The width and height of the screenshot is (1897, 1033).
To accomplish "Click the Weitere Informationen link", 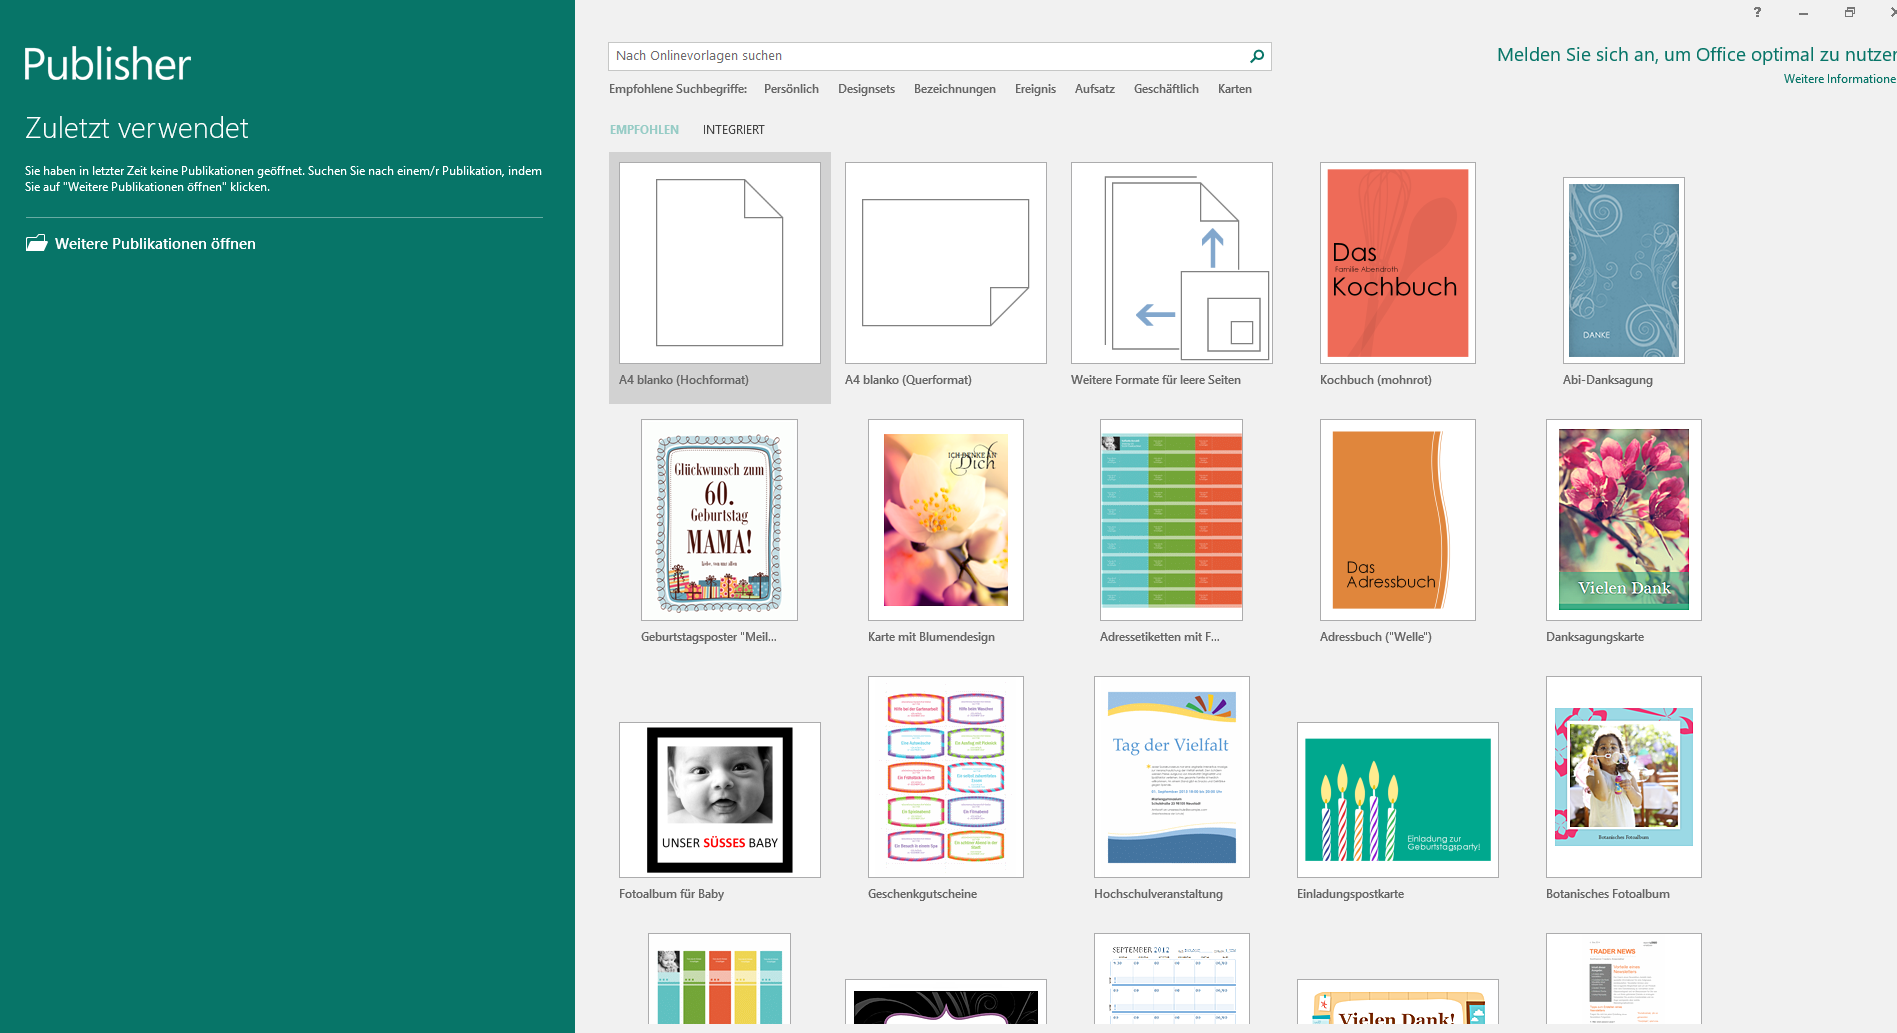I will [1838, 79].
